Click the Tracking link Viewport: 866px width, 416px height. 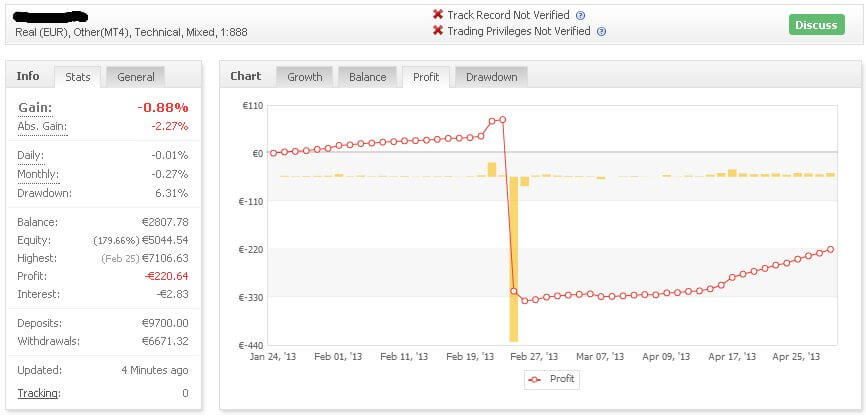tap(38, 393)
